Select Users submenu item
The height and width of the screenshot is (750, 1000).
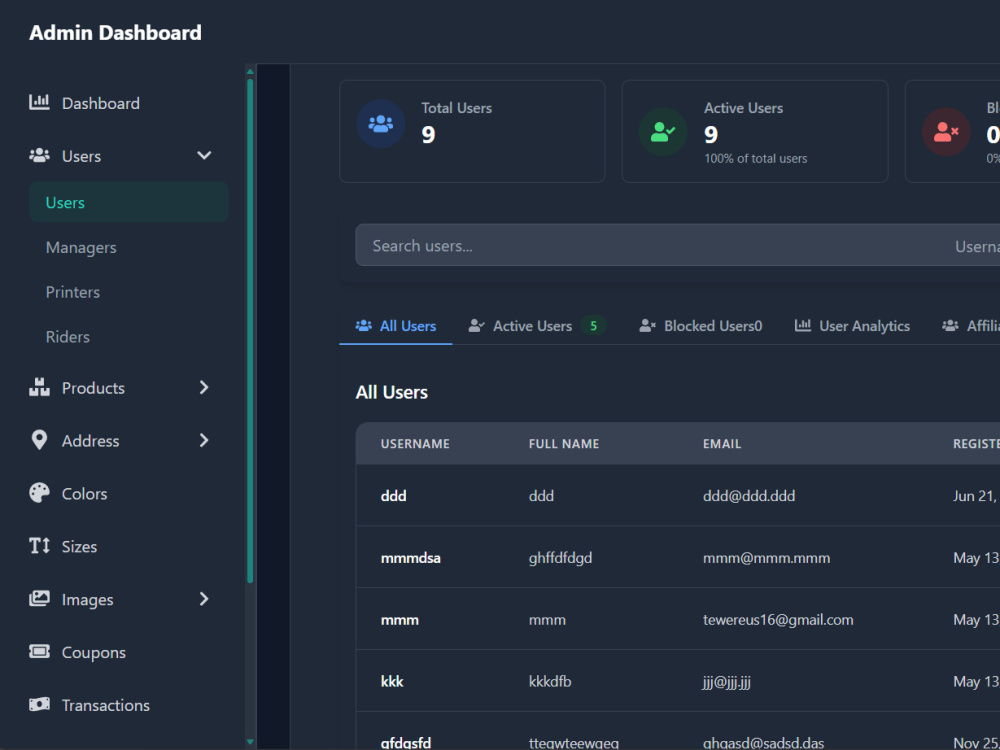pos(129,202)
